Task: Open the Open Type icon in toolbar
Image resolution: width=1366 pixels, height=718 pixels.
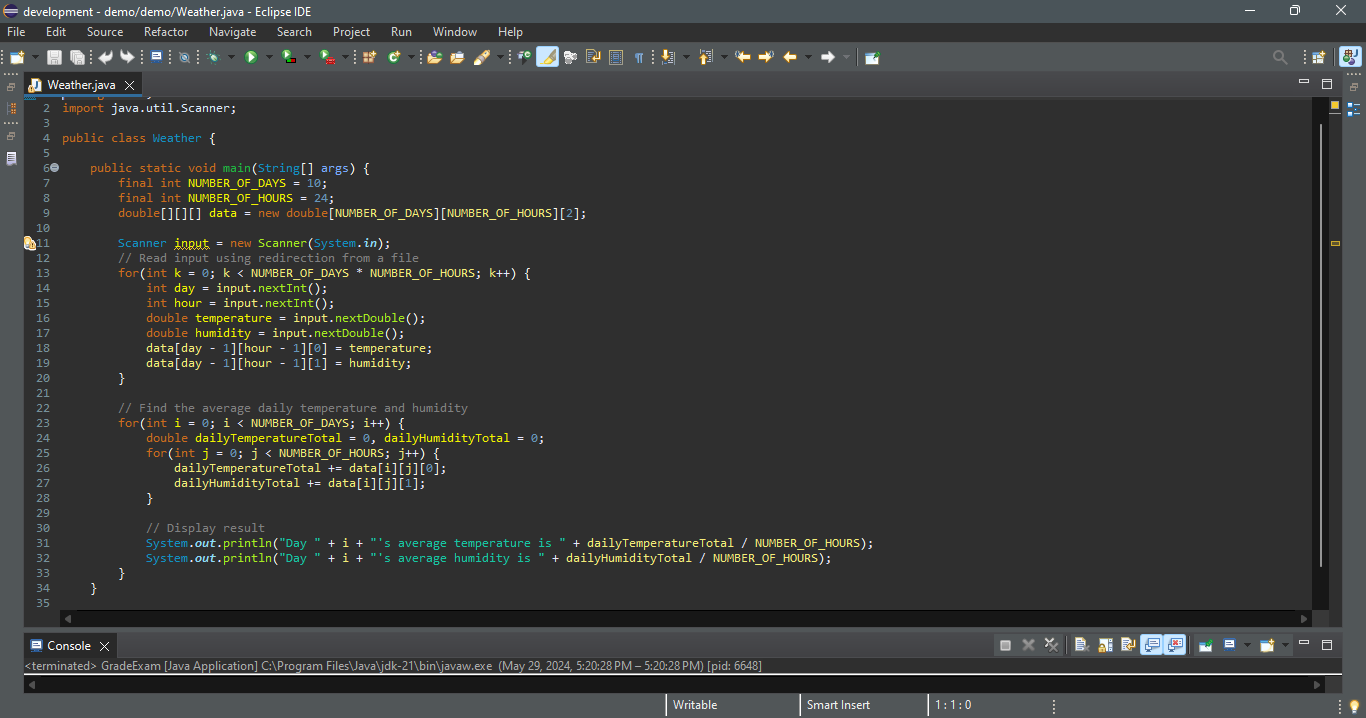Action: [434, 58]
